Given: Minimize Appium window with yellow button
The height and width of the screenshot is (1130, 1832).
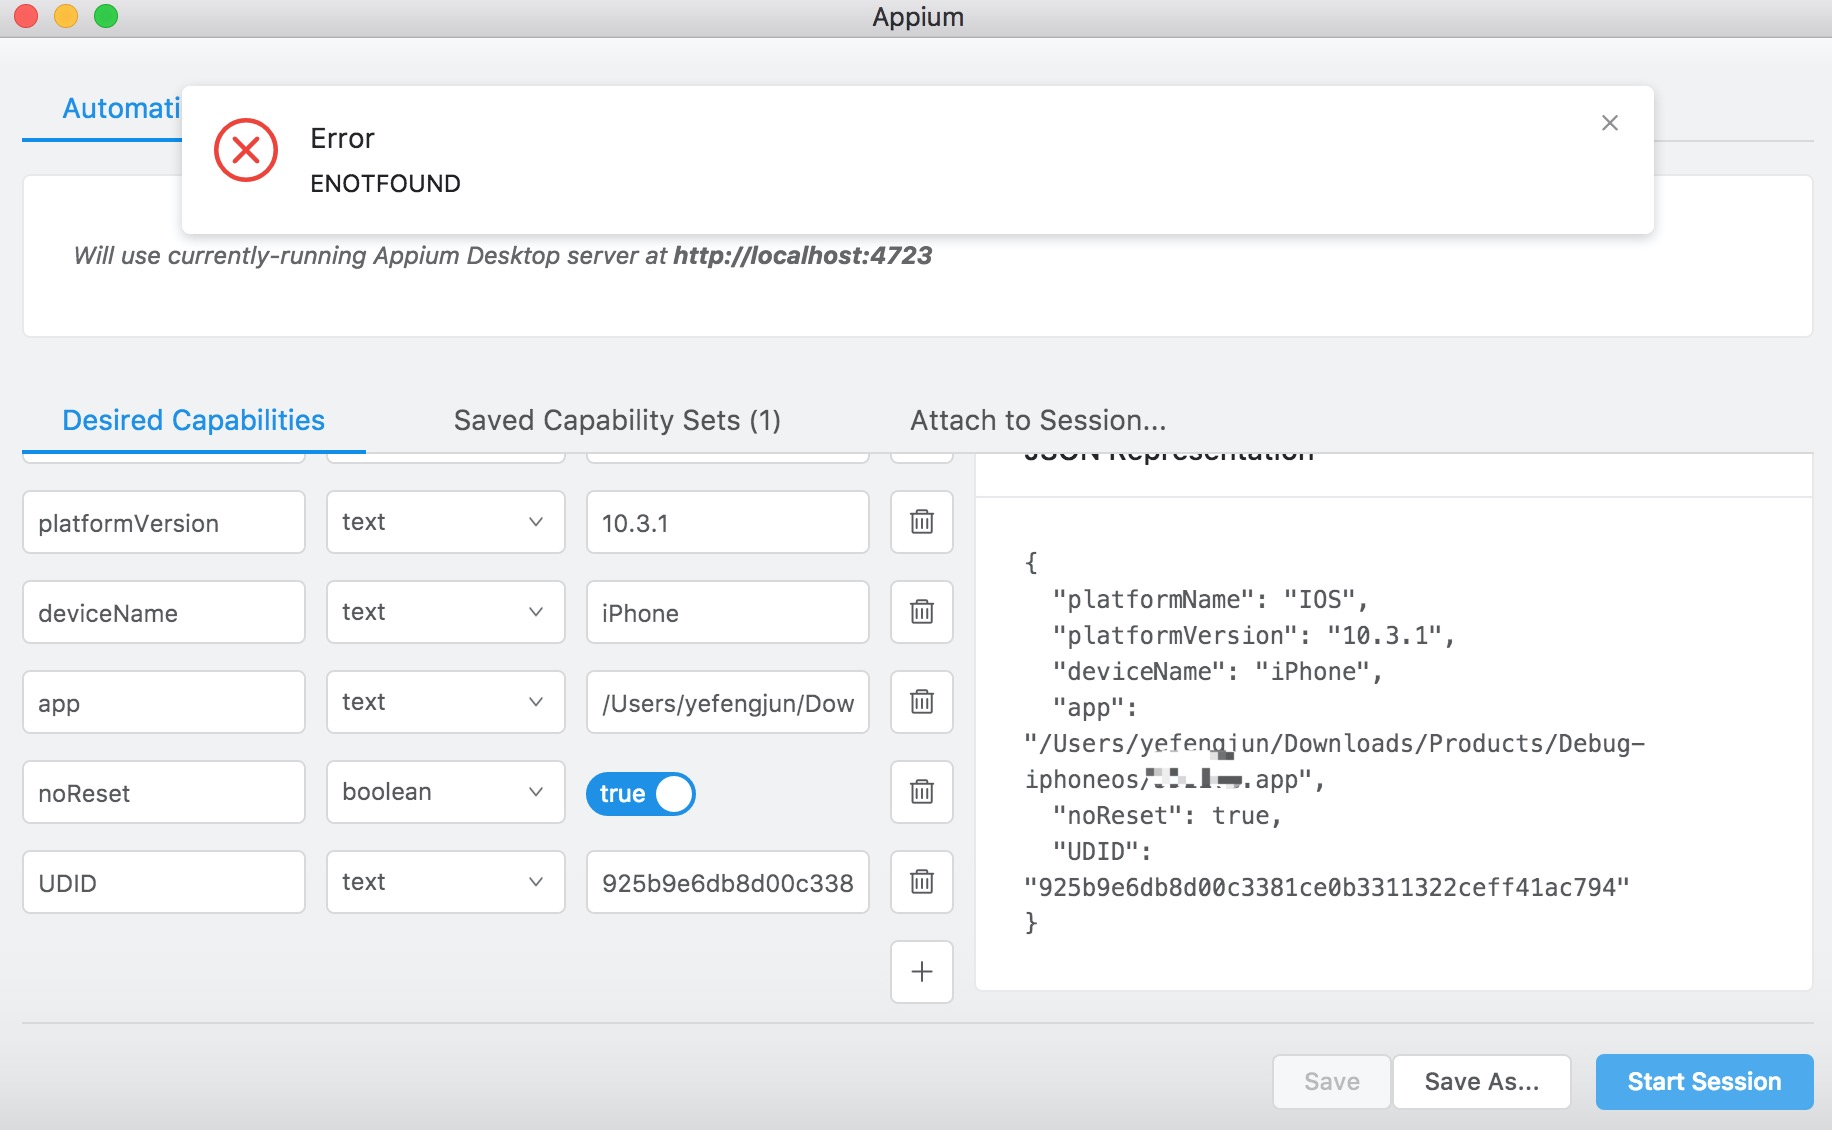Looking at the screenshot, I should coord(66,16).
